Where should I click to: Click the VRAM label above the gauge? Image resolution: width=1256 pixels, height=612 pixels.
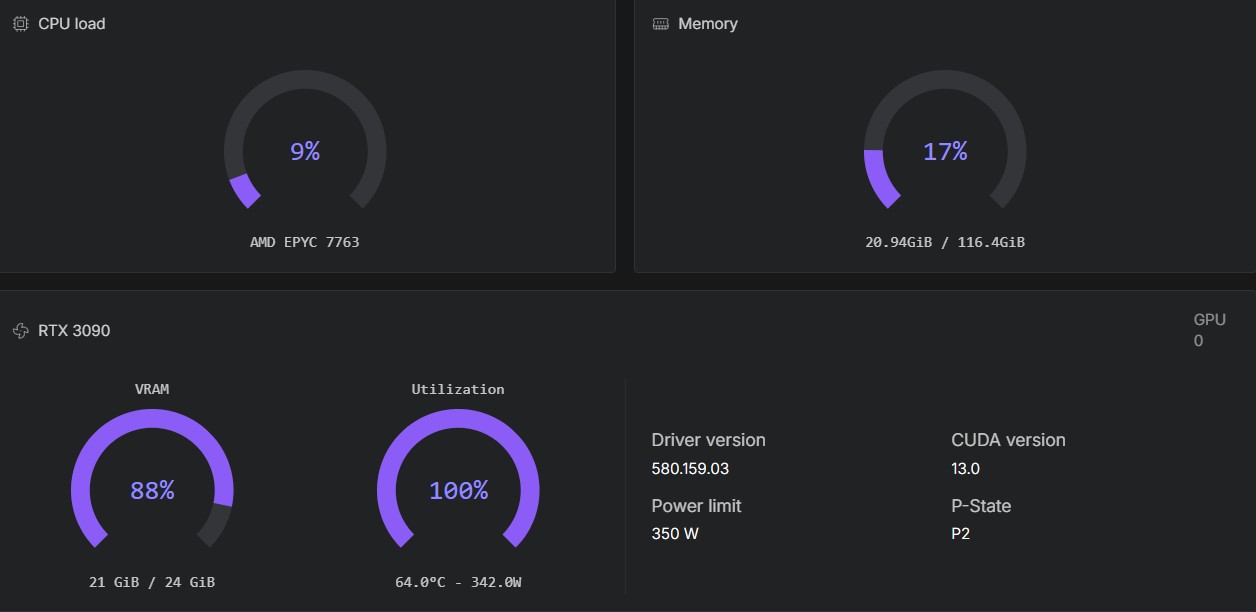(152, 389)
